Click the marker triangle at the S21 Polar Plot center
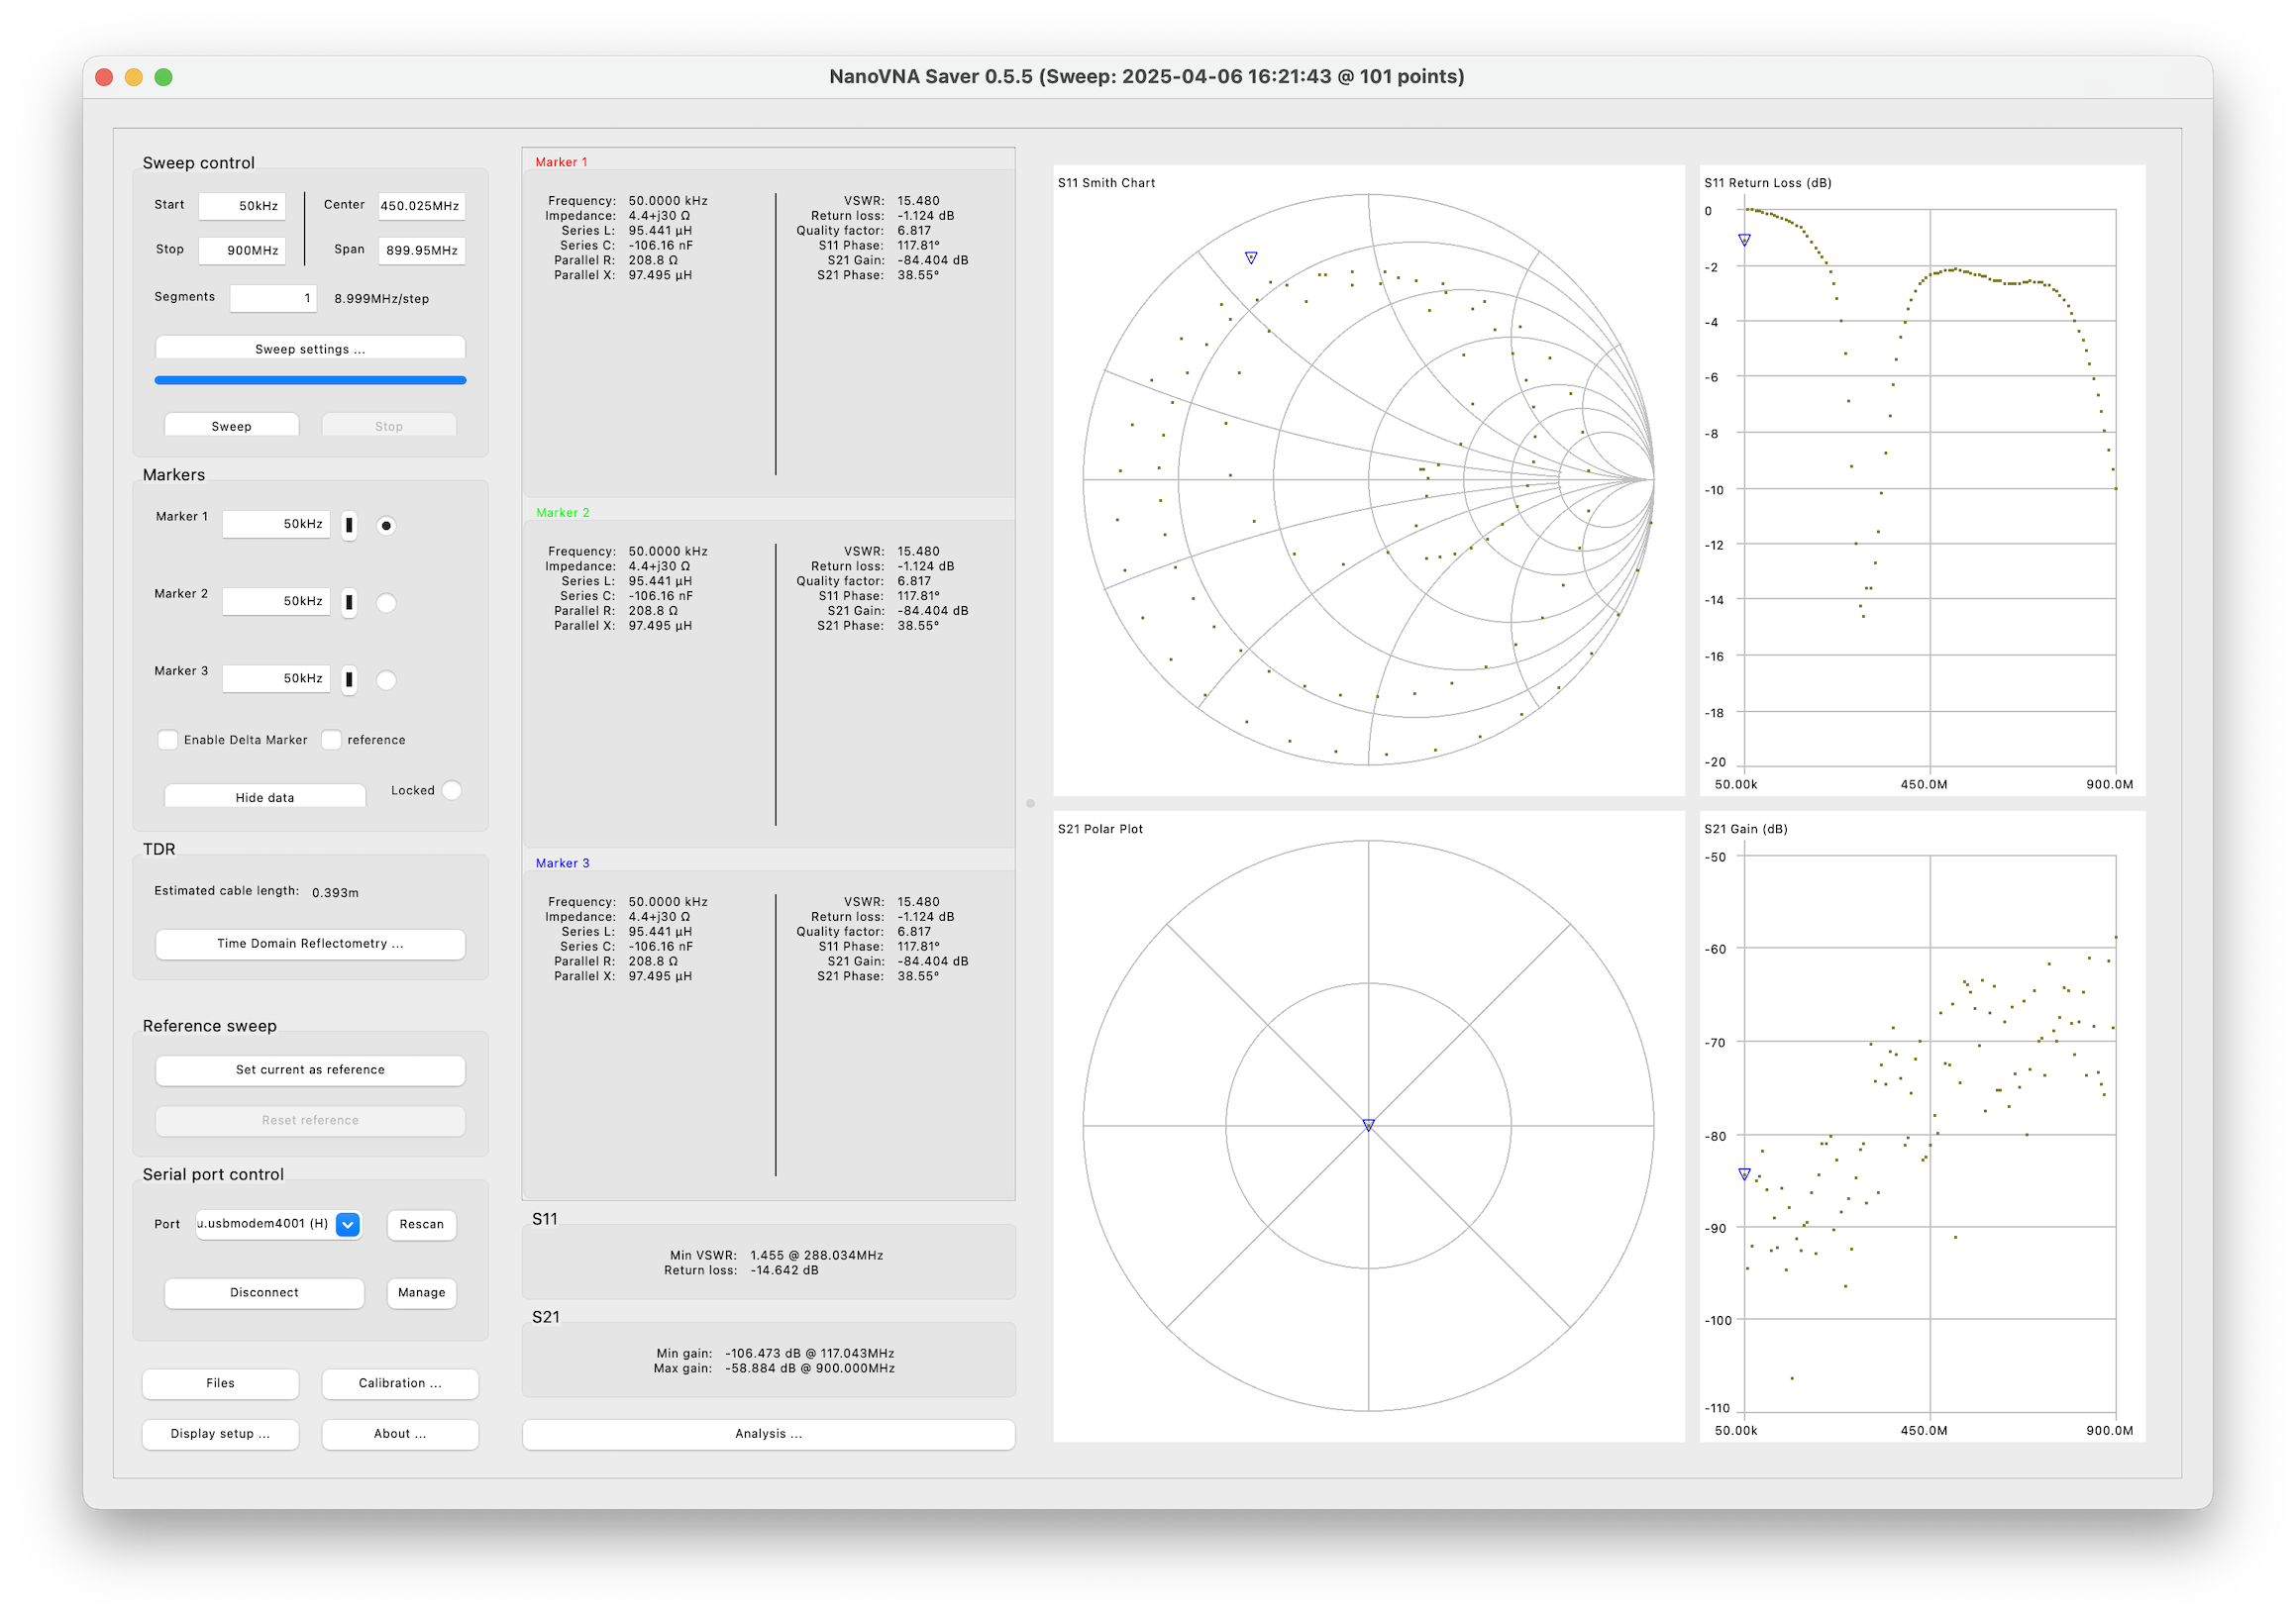The width and height of the screenshot is (2296, 1619). click(1368, 1125)
